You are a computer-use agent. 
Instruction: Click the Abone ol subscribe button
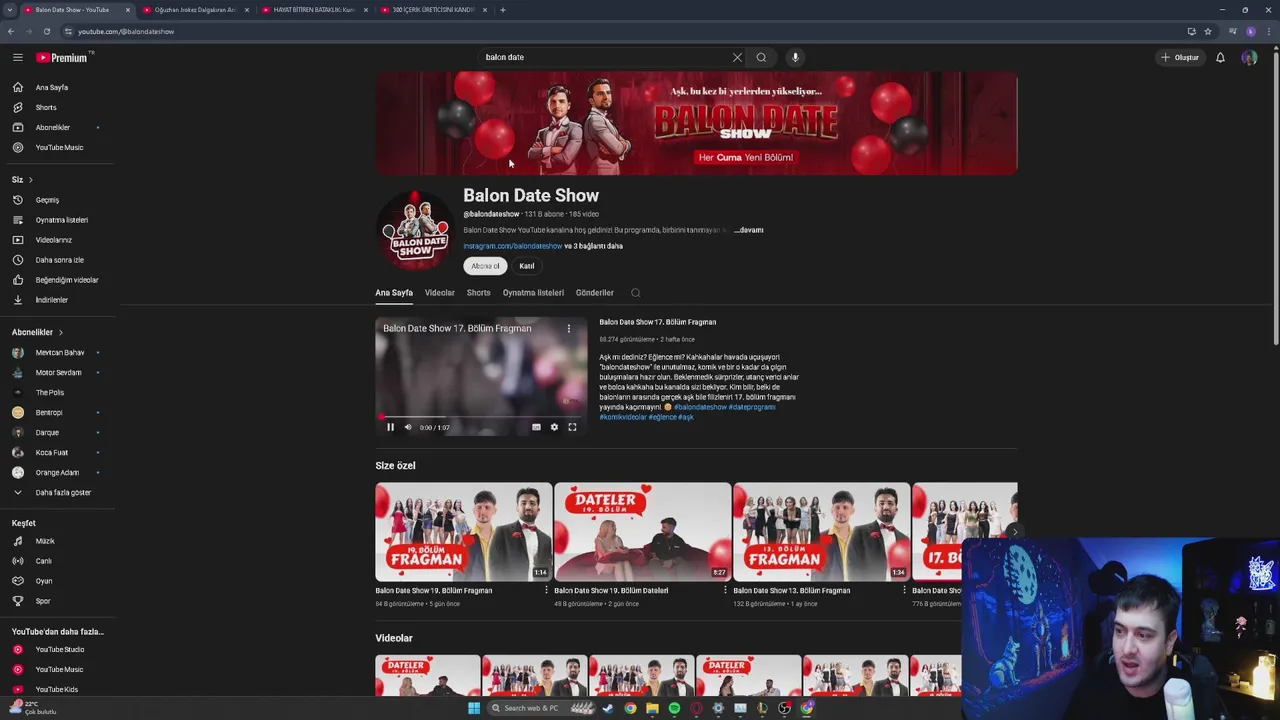pyautogui.click(x=485, y=266)
